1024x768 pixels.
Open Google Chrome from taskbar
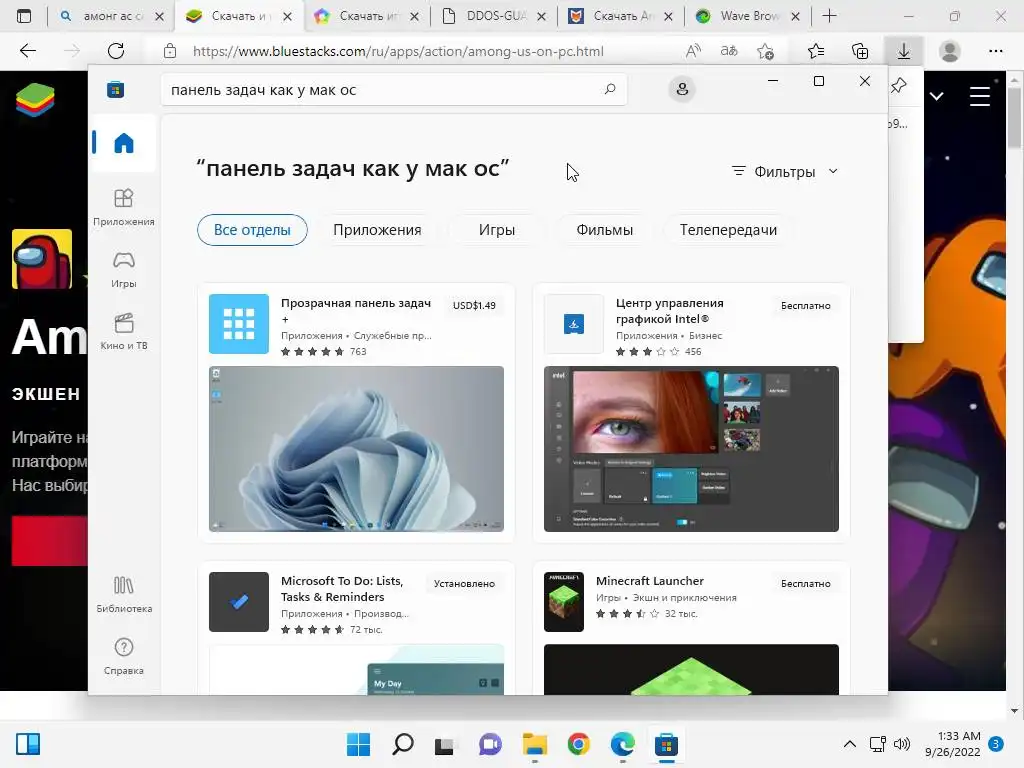point(579,744)
